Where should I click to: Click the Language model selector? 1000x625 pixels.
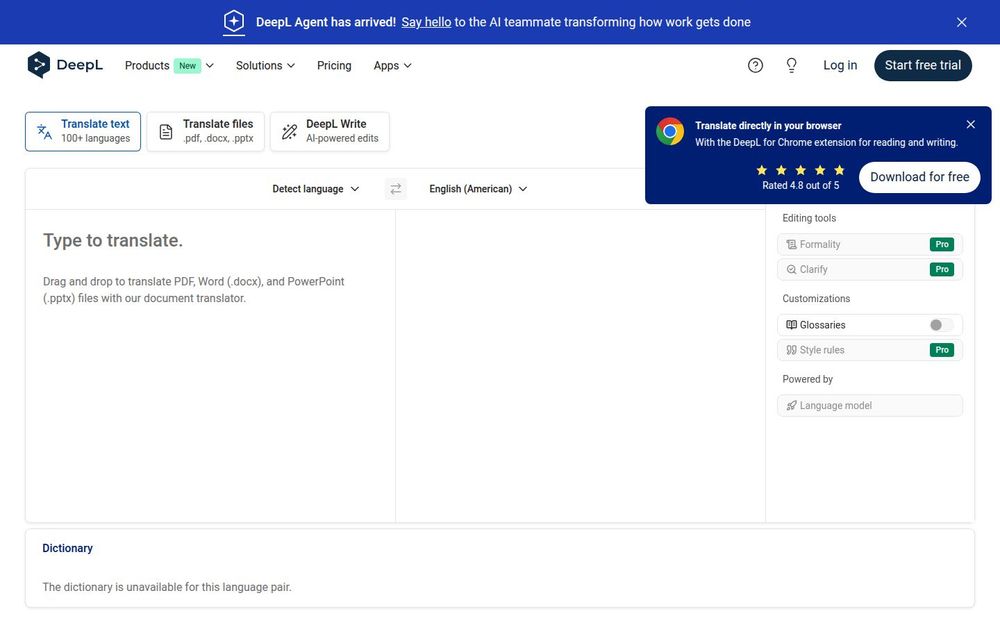pos(870,405)
